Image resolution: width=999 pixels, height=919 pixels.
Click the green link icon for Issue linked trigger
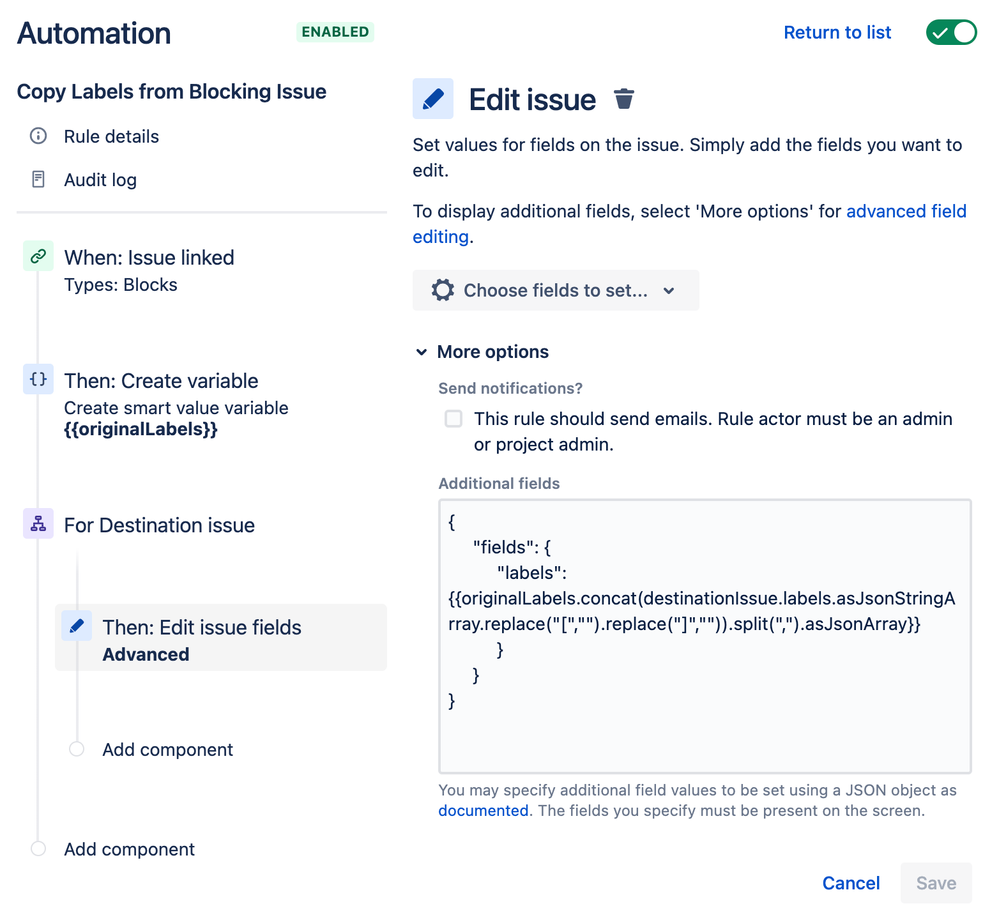[38, 256]
